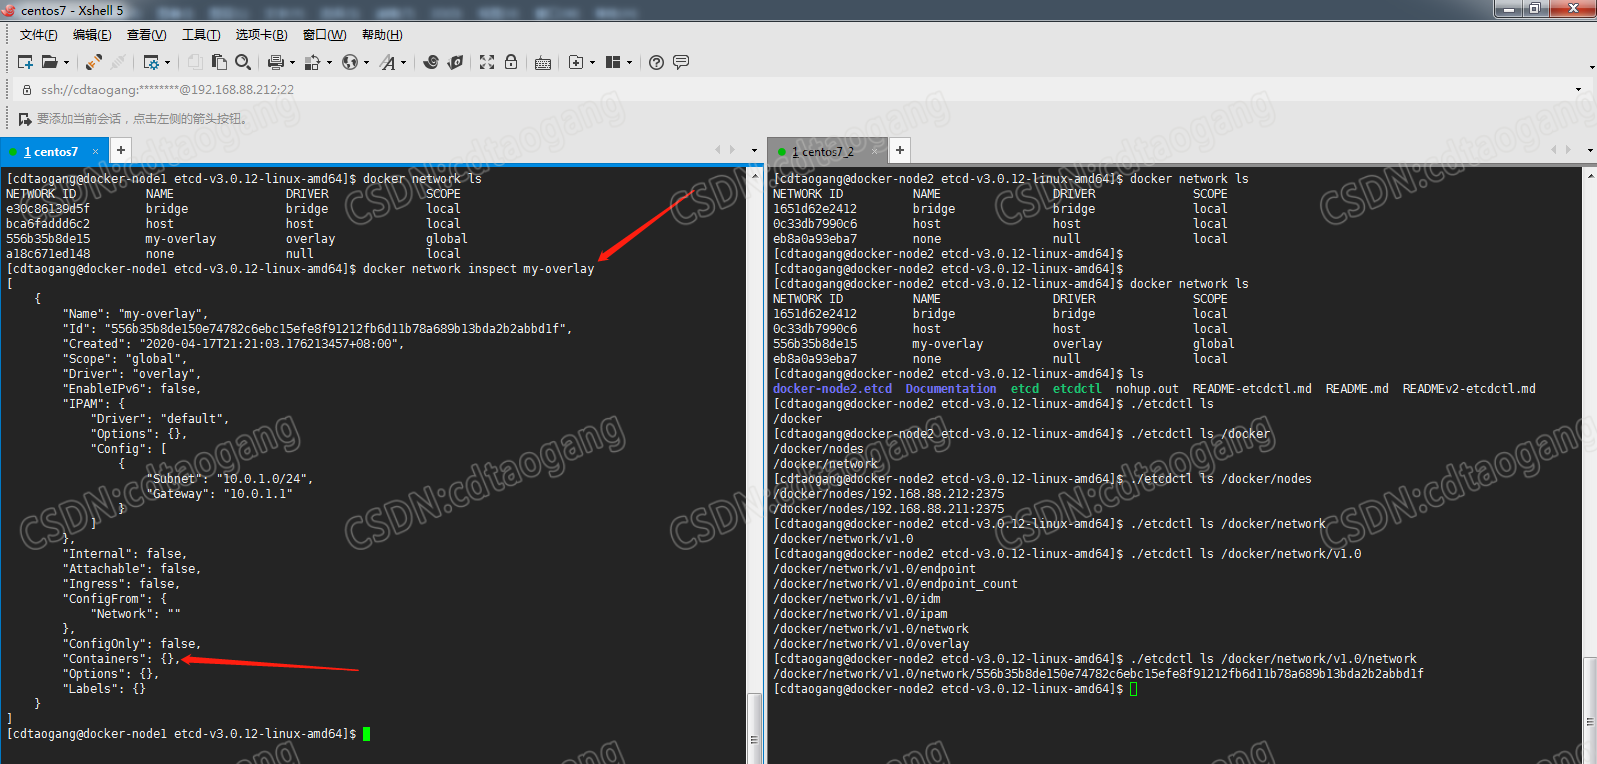1597x764 pixels.
Task: Click the lock screen padlock icon
Action: (x=511, y=62)
